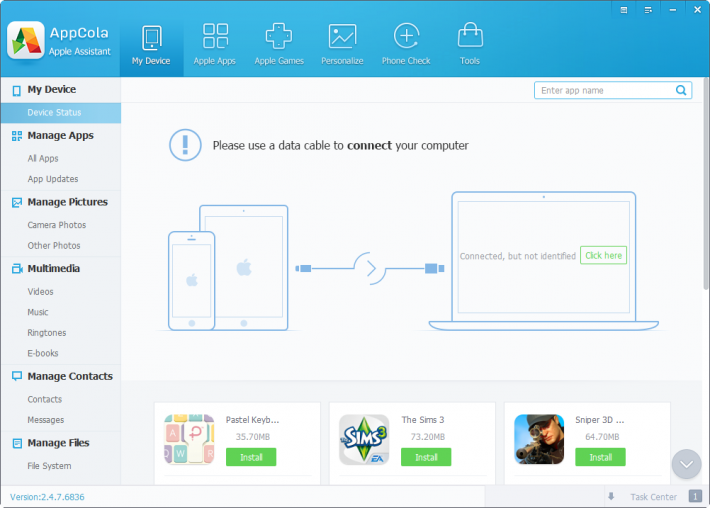Image resolution: width=710 pixels, height=508 pixels.
Task: Click the 64.70MB size text
Action: (x=602, y=437)
